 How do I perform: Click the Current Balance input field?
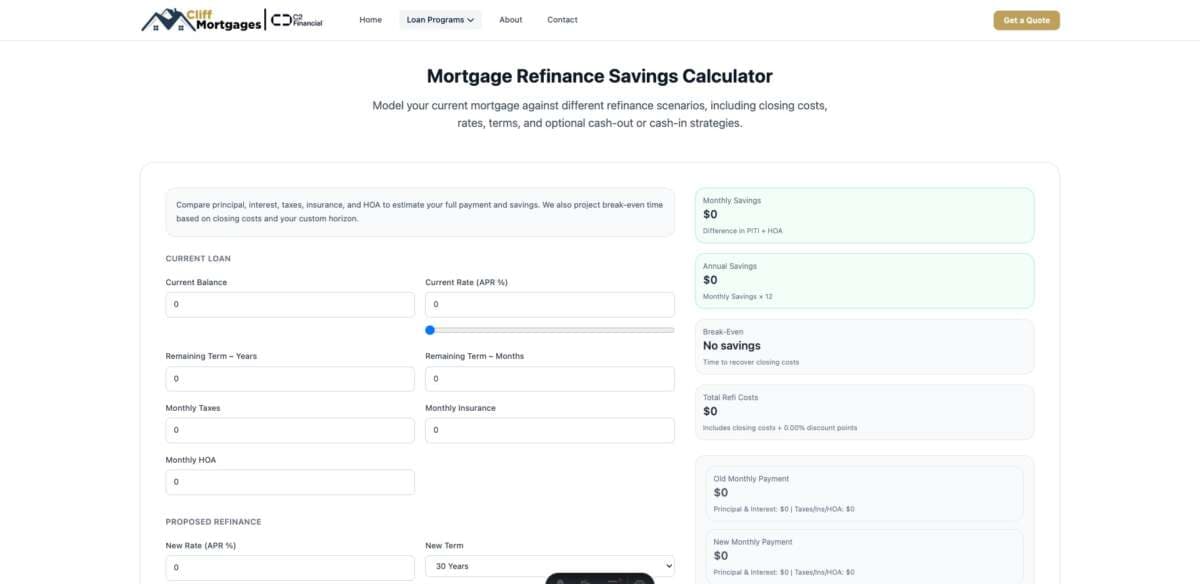click(289, 303)
